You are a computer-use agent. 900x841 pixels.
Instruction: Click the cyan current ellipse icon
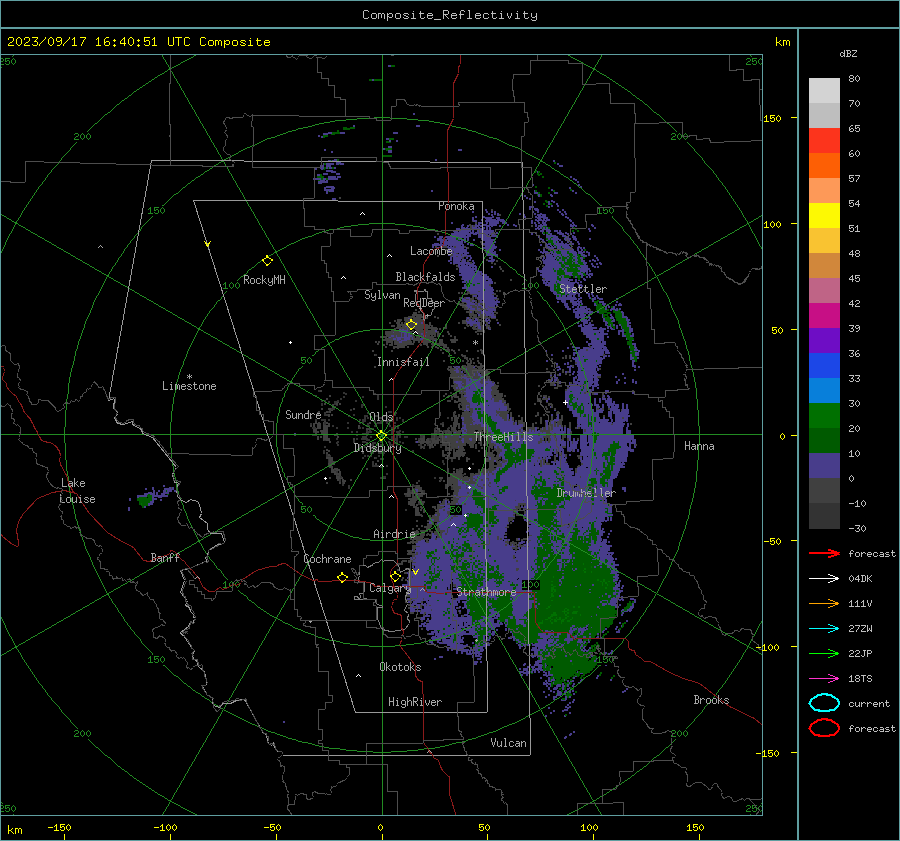point(824,703)
